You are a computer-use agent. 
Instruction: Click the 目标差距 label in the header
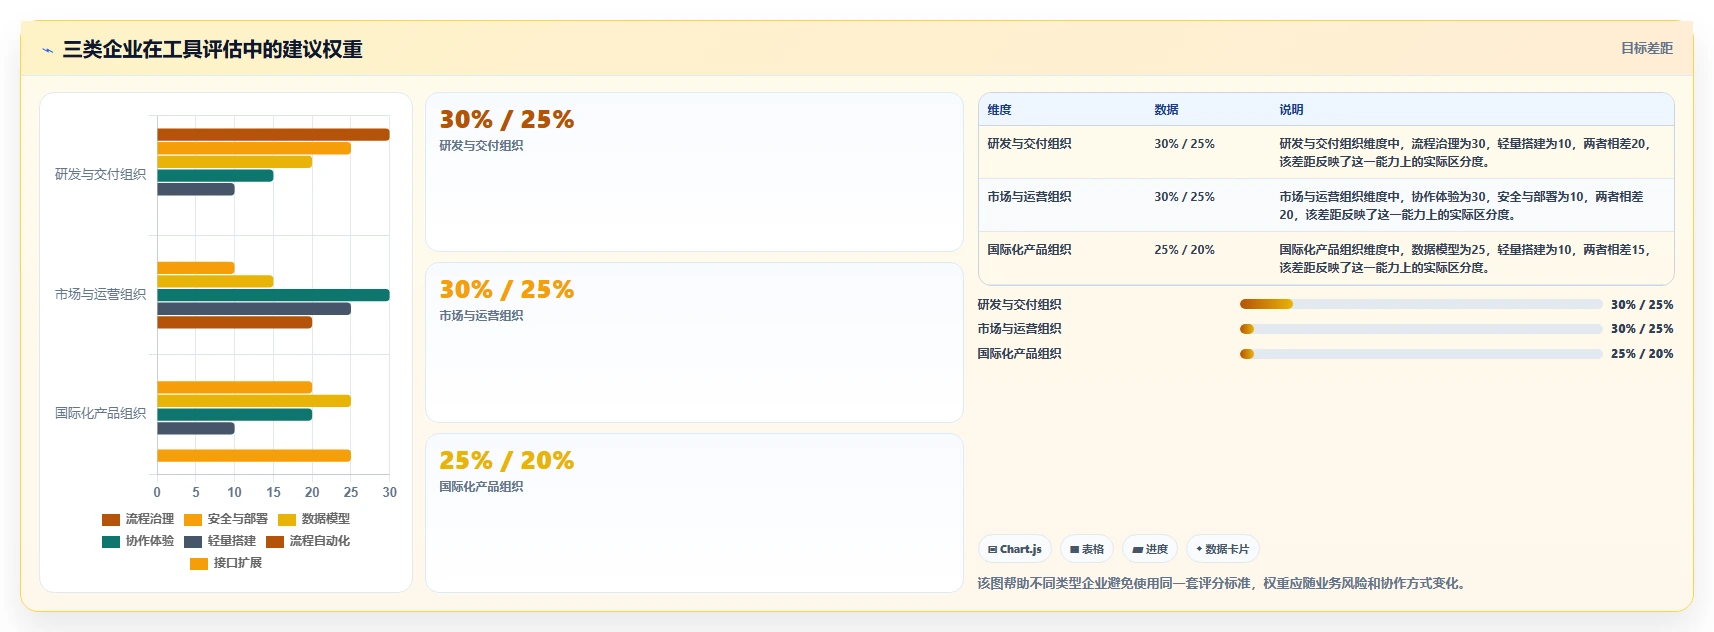pyautogui.click(x=1646, y=48)
